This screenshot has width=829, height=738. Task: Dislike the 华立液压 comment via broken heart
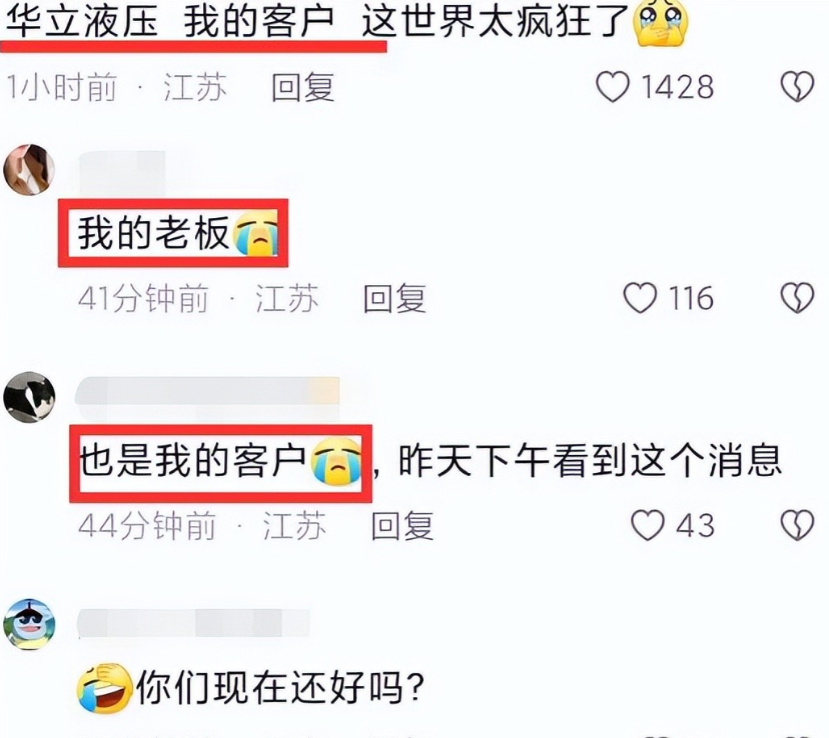click(797, 87)
